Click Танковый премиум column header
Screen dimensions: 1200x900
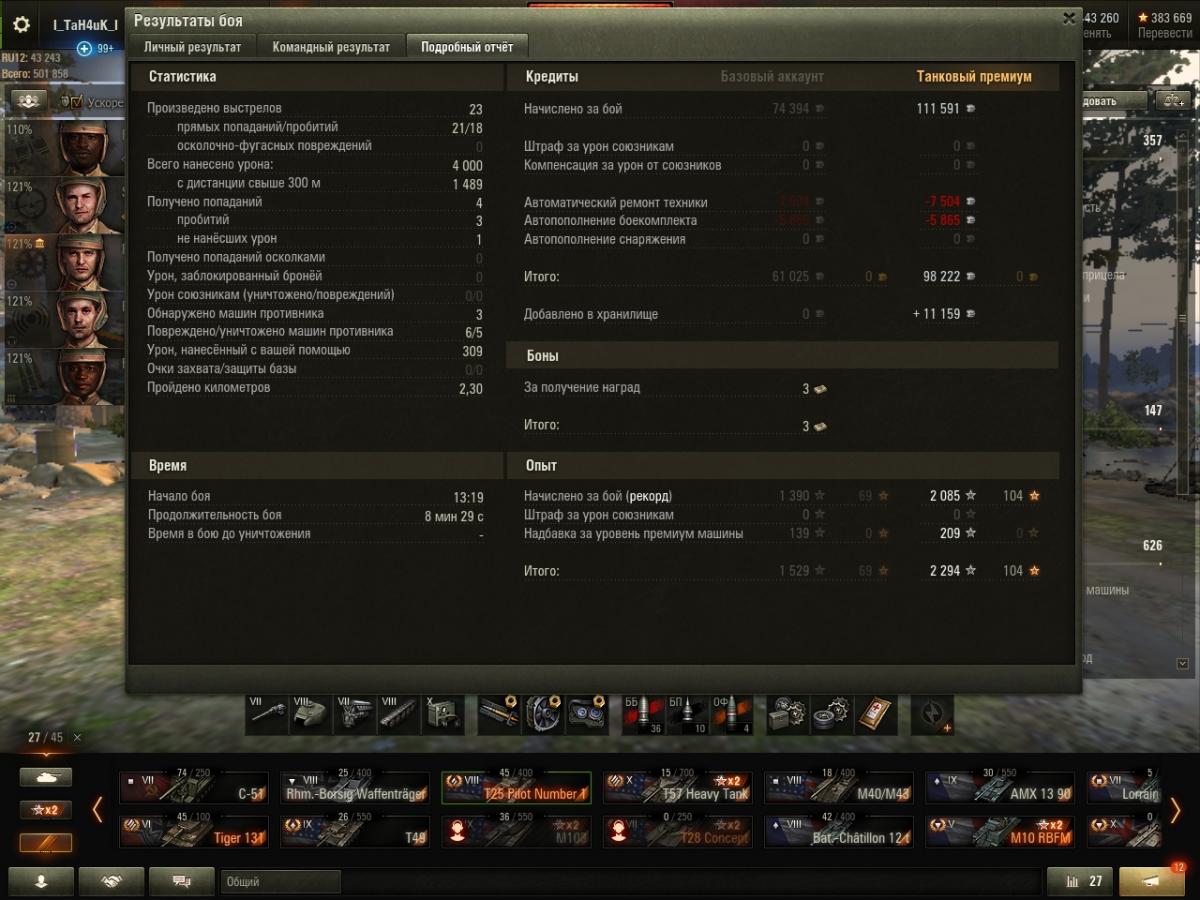974,76
